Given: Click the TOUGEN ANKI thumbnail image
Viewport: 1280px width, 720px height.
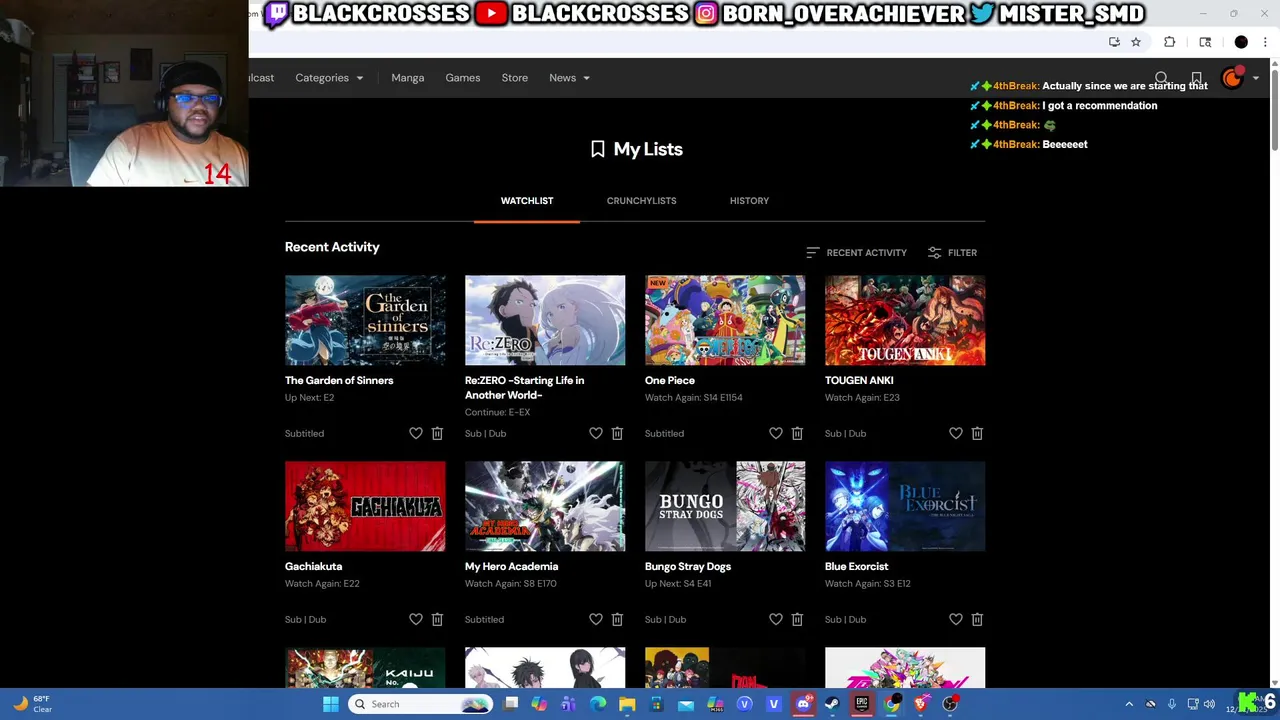Looking at the screenshot, I should 905,320.
